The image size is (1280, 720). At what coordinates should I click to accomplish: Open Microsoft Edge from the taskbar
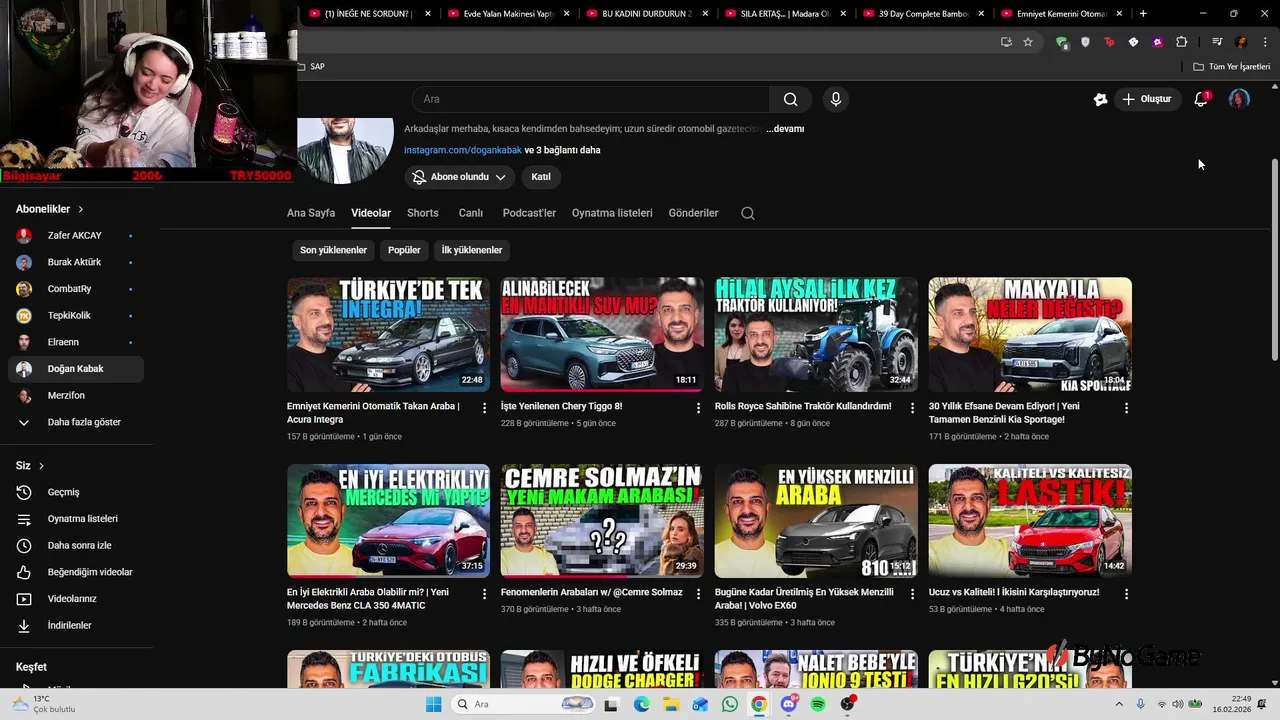tap(641, 704)
